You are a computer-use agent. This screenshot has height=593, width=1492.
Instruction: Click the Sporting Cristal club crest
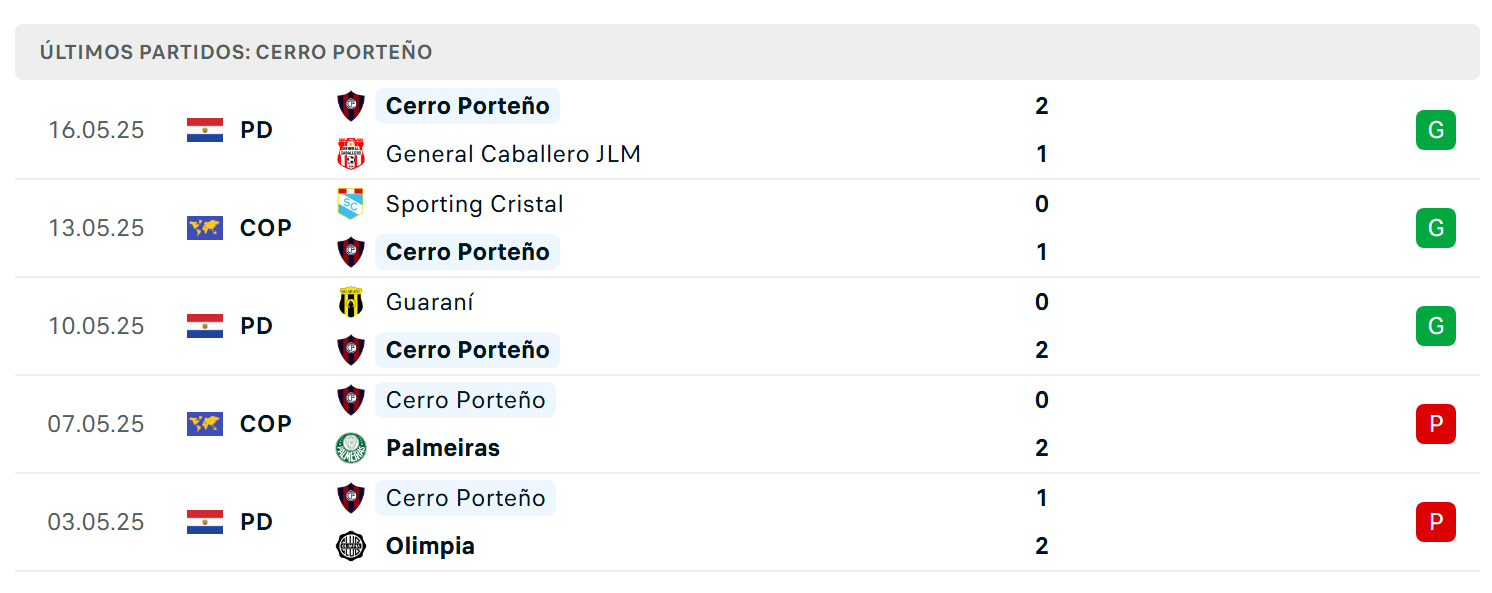click(351, 204)
